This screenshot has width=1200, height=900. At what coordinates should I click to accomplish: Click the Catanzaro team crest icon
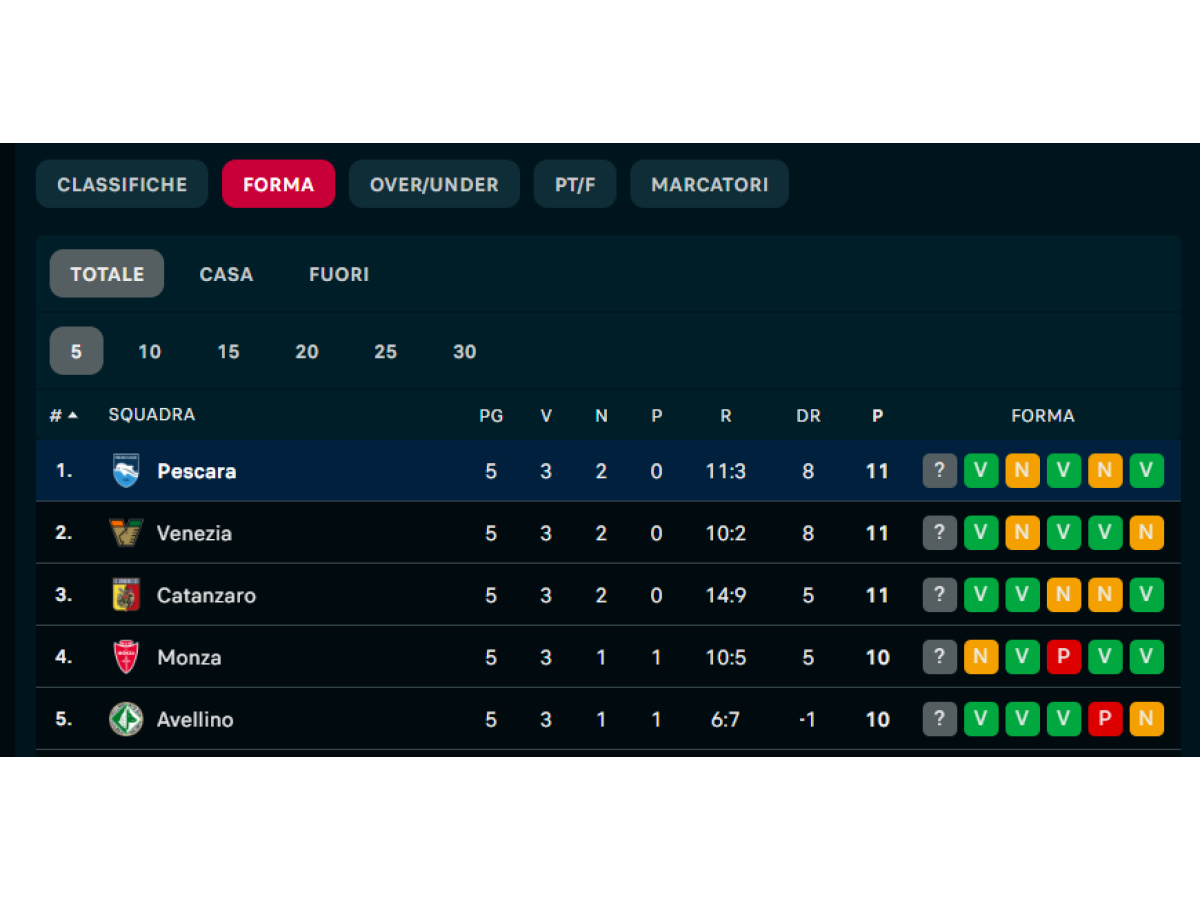click(x=126, y=595)
